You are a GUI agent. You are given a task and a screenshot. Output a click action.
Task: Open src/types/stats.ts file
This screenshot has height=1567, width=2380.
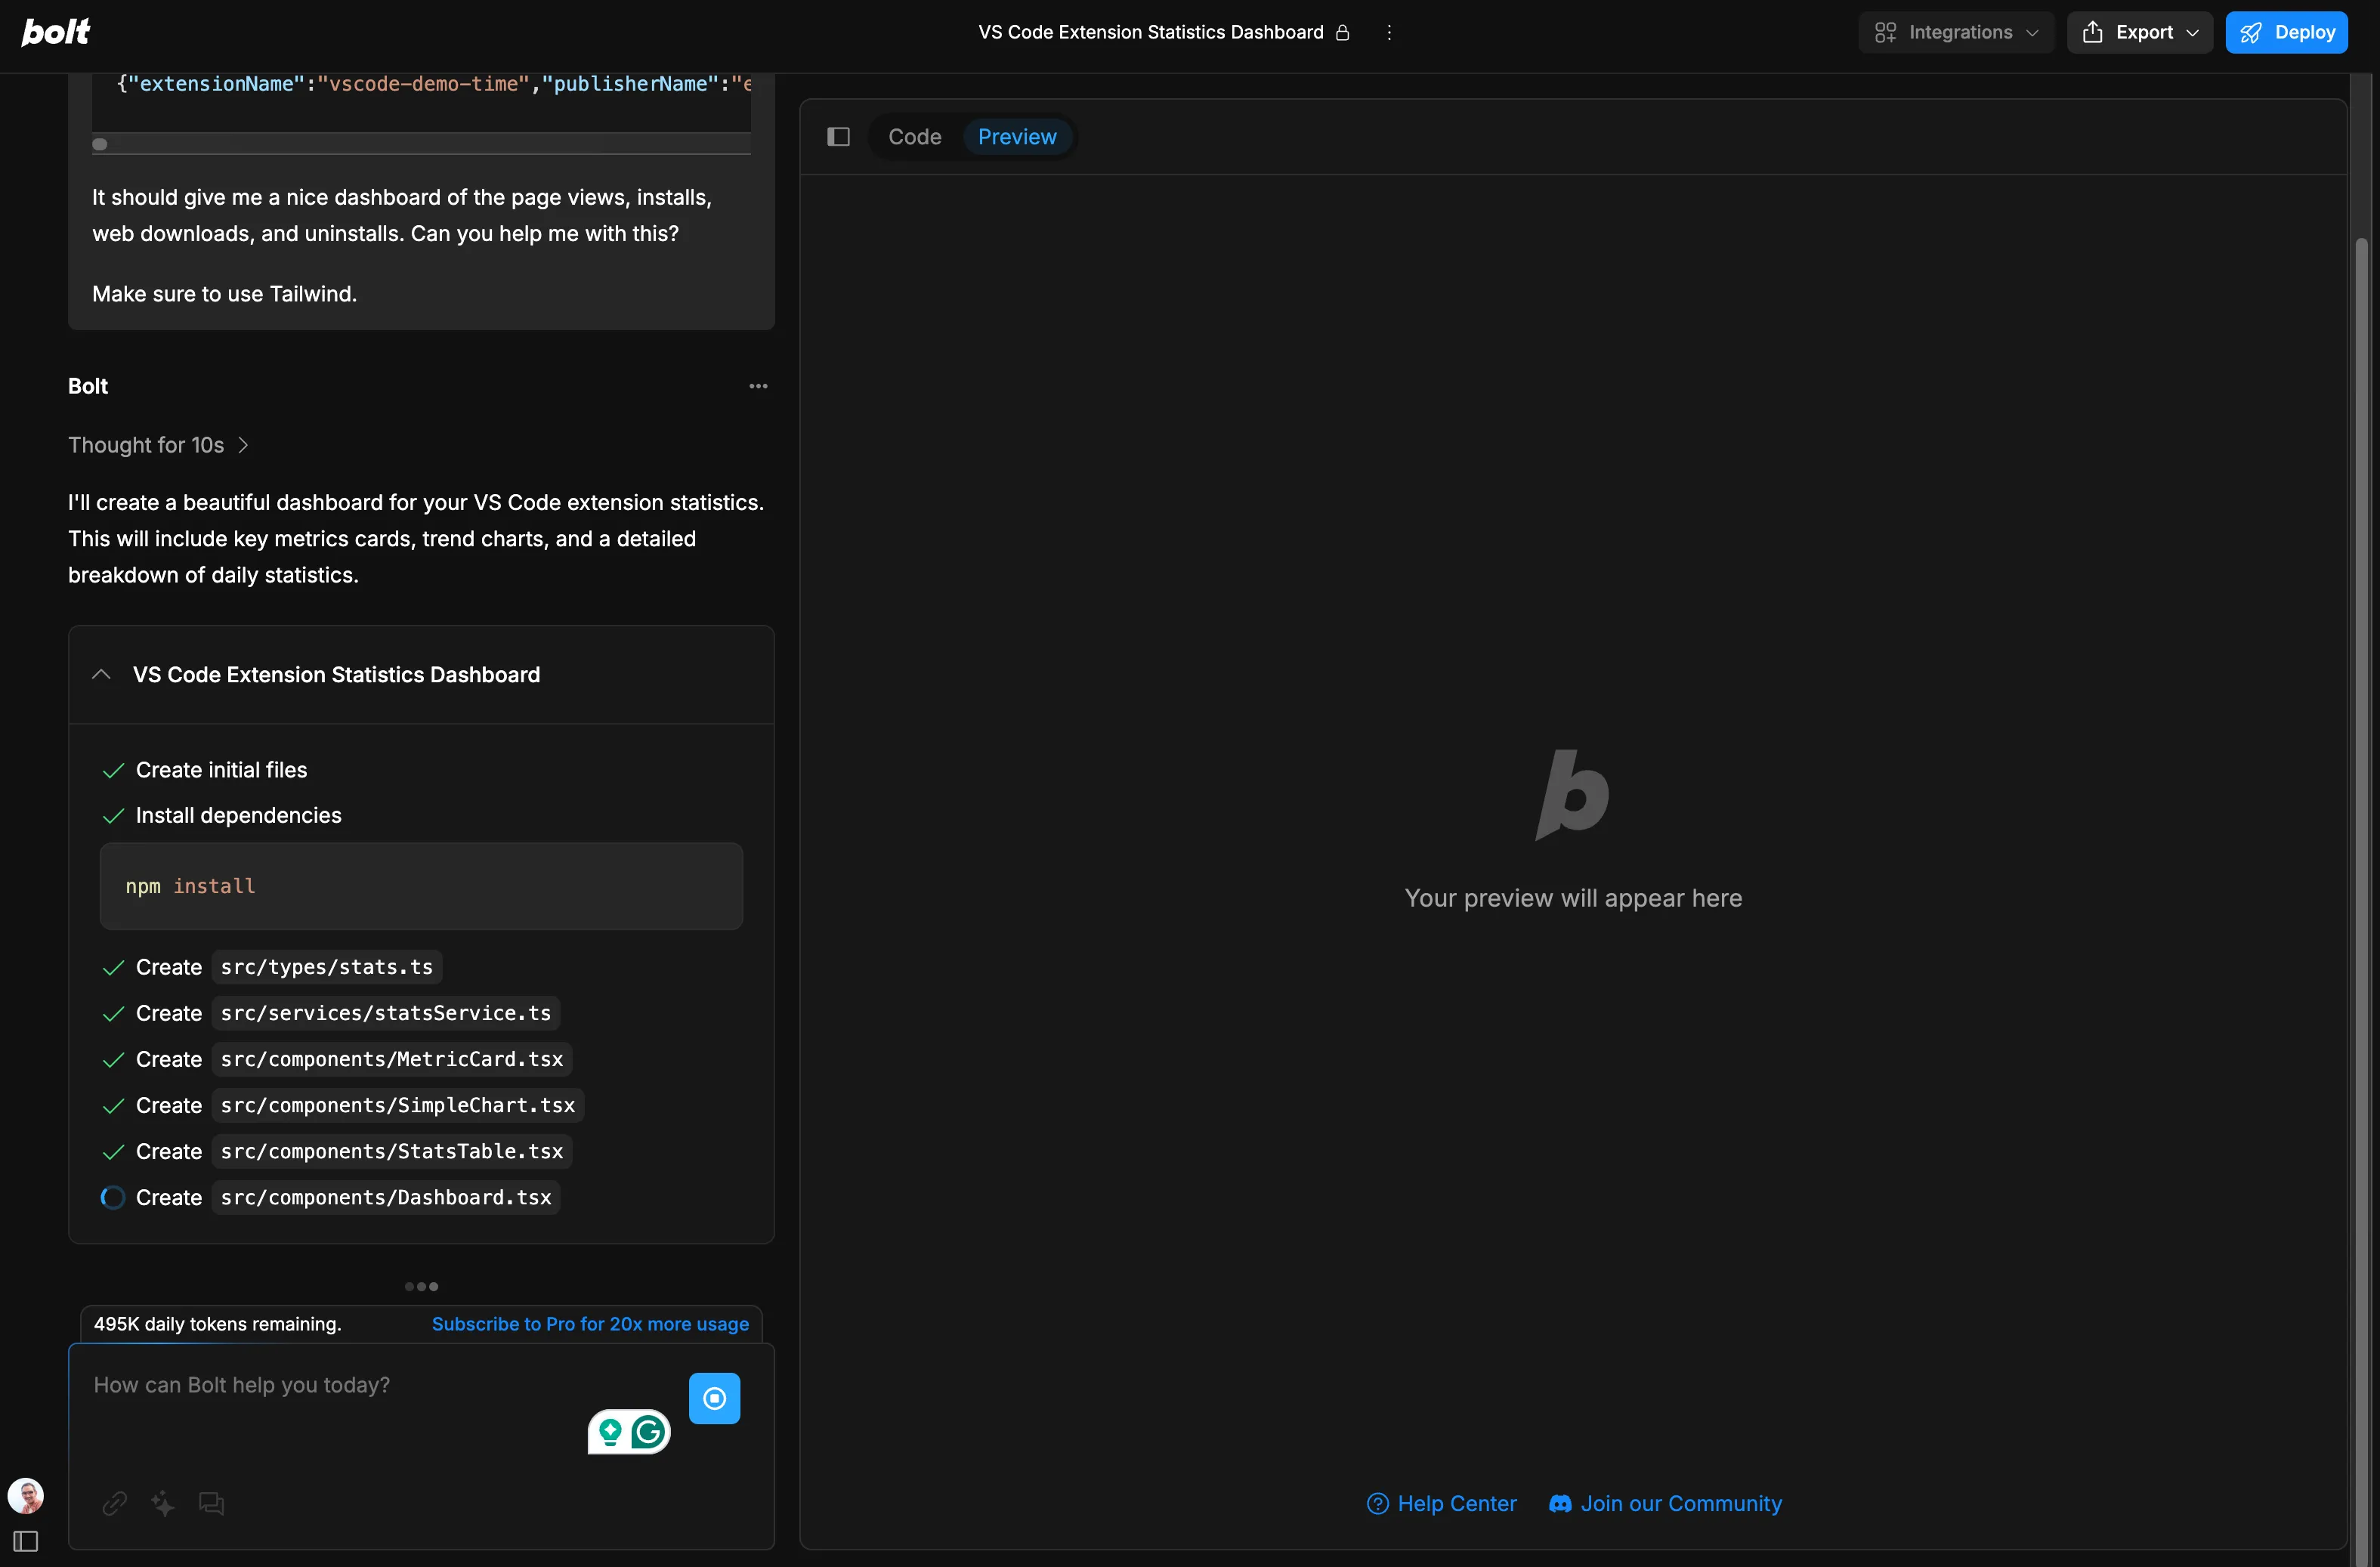tap(327, 967)
